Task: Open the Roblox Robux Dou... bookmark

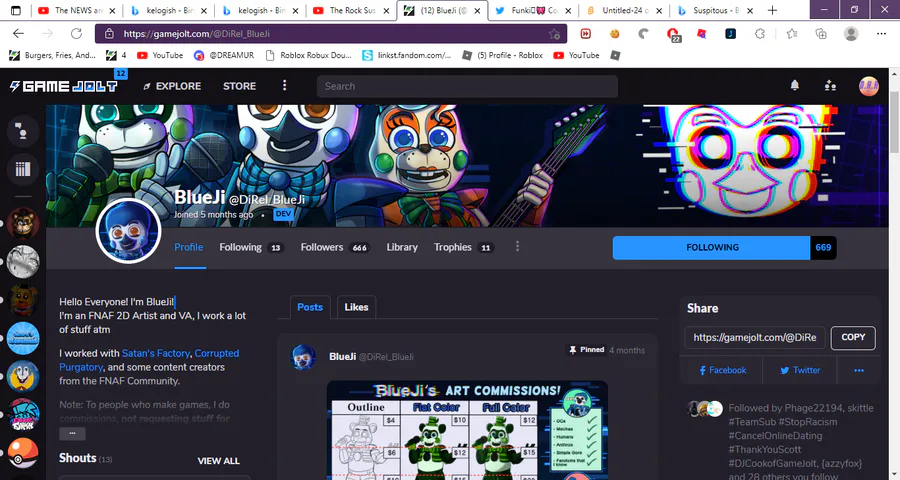Action: click(308, 55)
